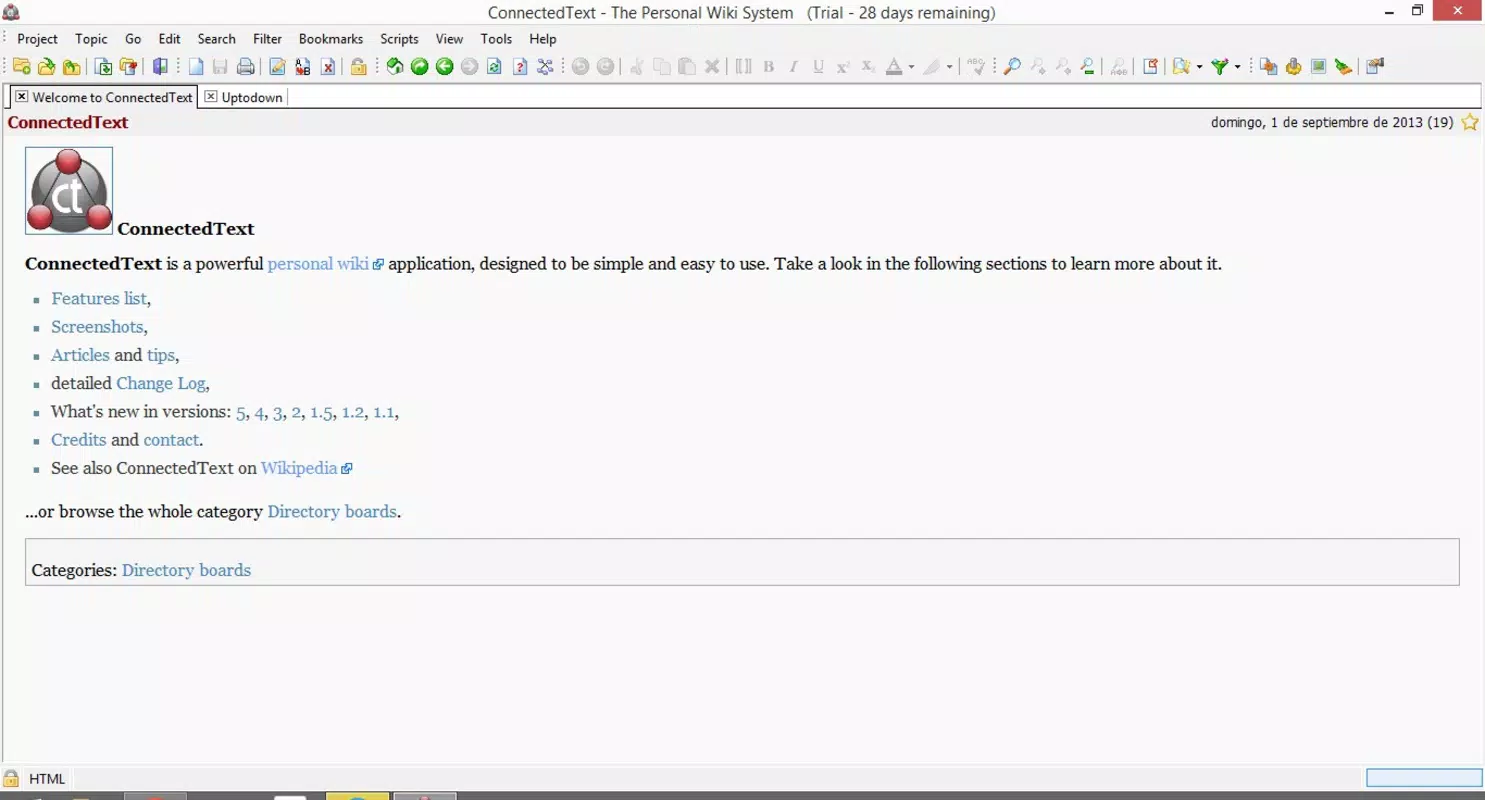Print the current topic

pos(245,67)
